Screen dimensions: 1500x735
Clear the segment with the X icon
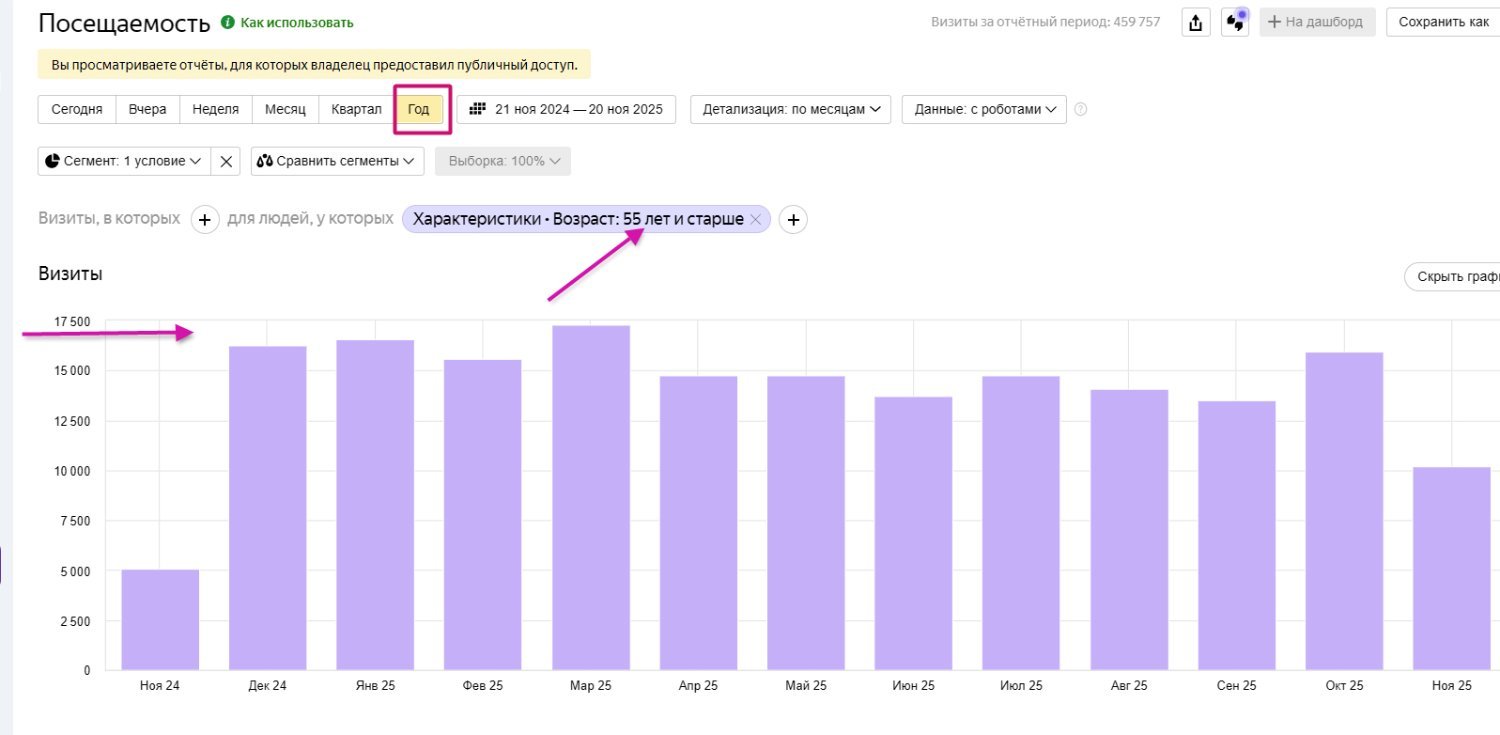pyautogui.click(x=226, y=161)
